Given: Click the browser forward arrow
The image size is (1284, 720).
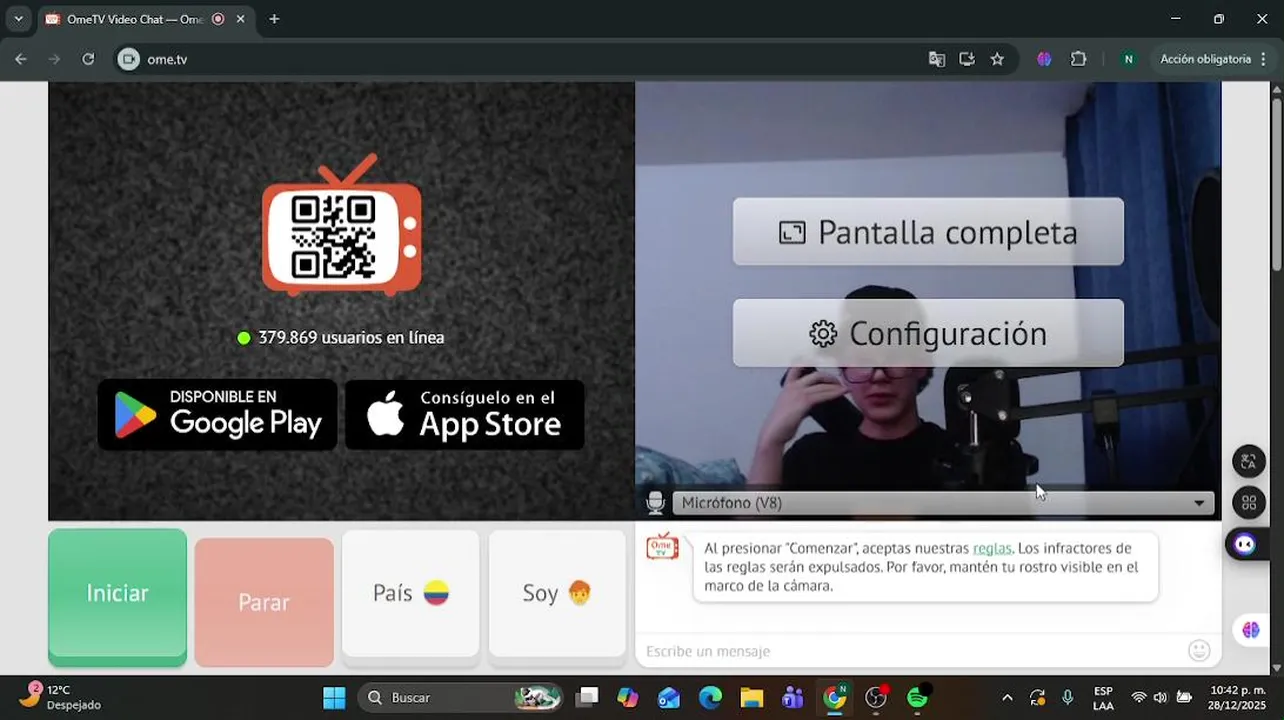Looking at the screenshot, I should click(54, 59).
